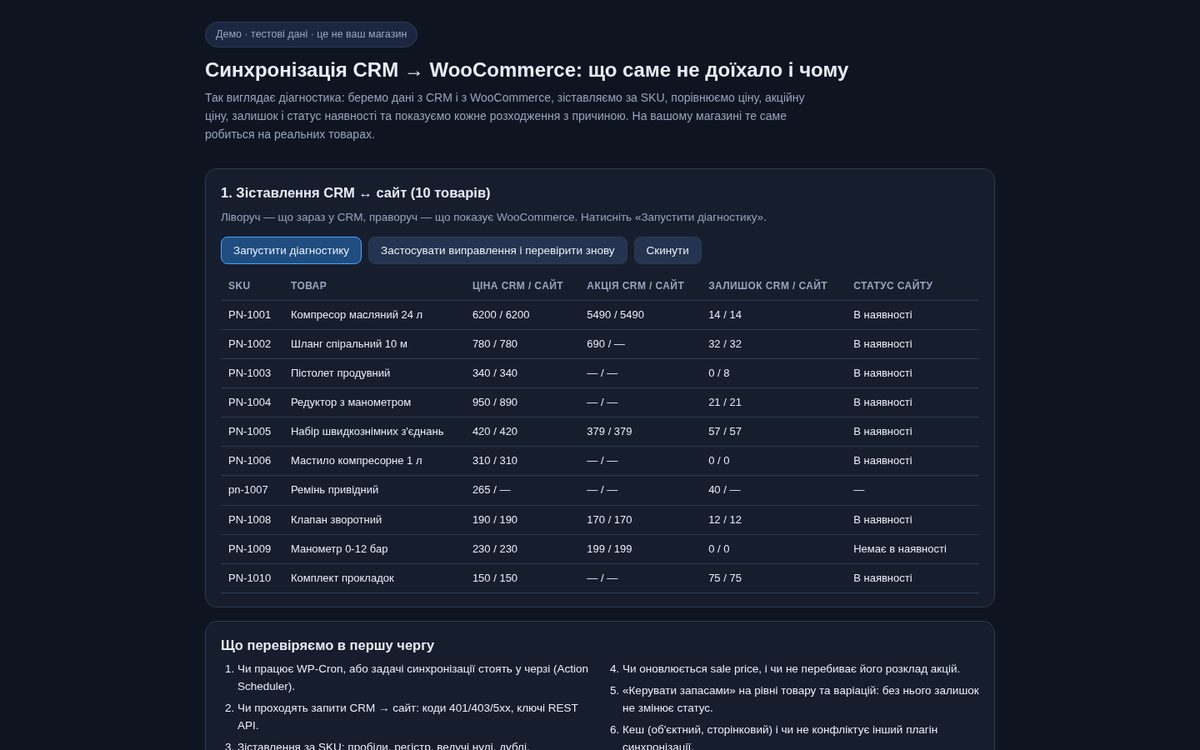Select SKU cell PN-1004
The width and height of the screenshot is (1200, 750).
point(249,402)
